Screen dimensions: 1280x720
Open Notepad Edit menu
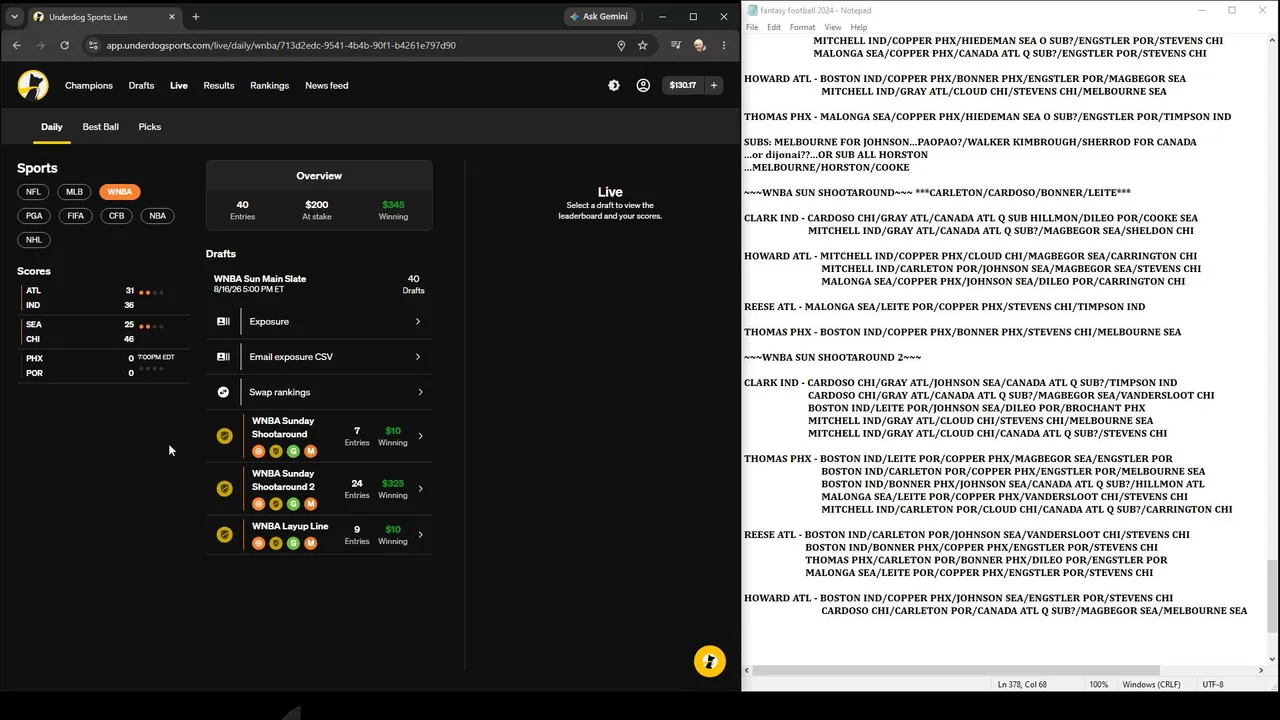(x=774, y=27)
